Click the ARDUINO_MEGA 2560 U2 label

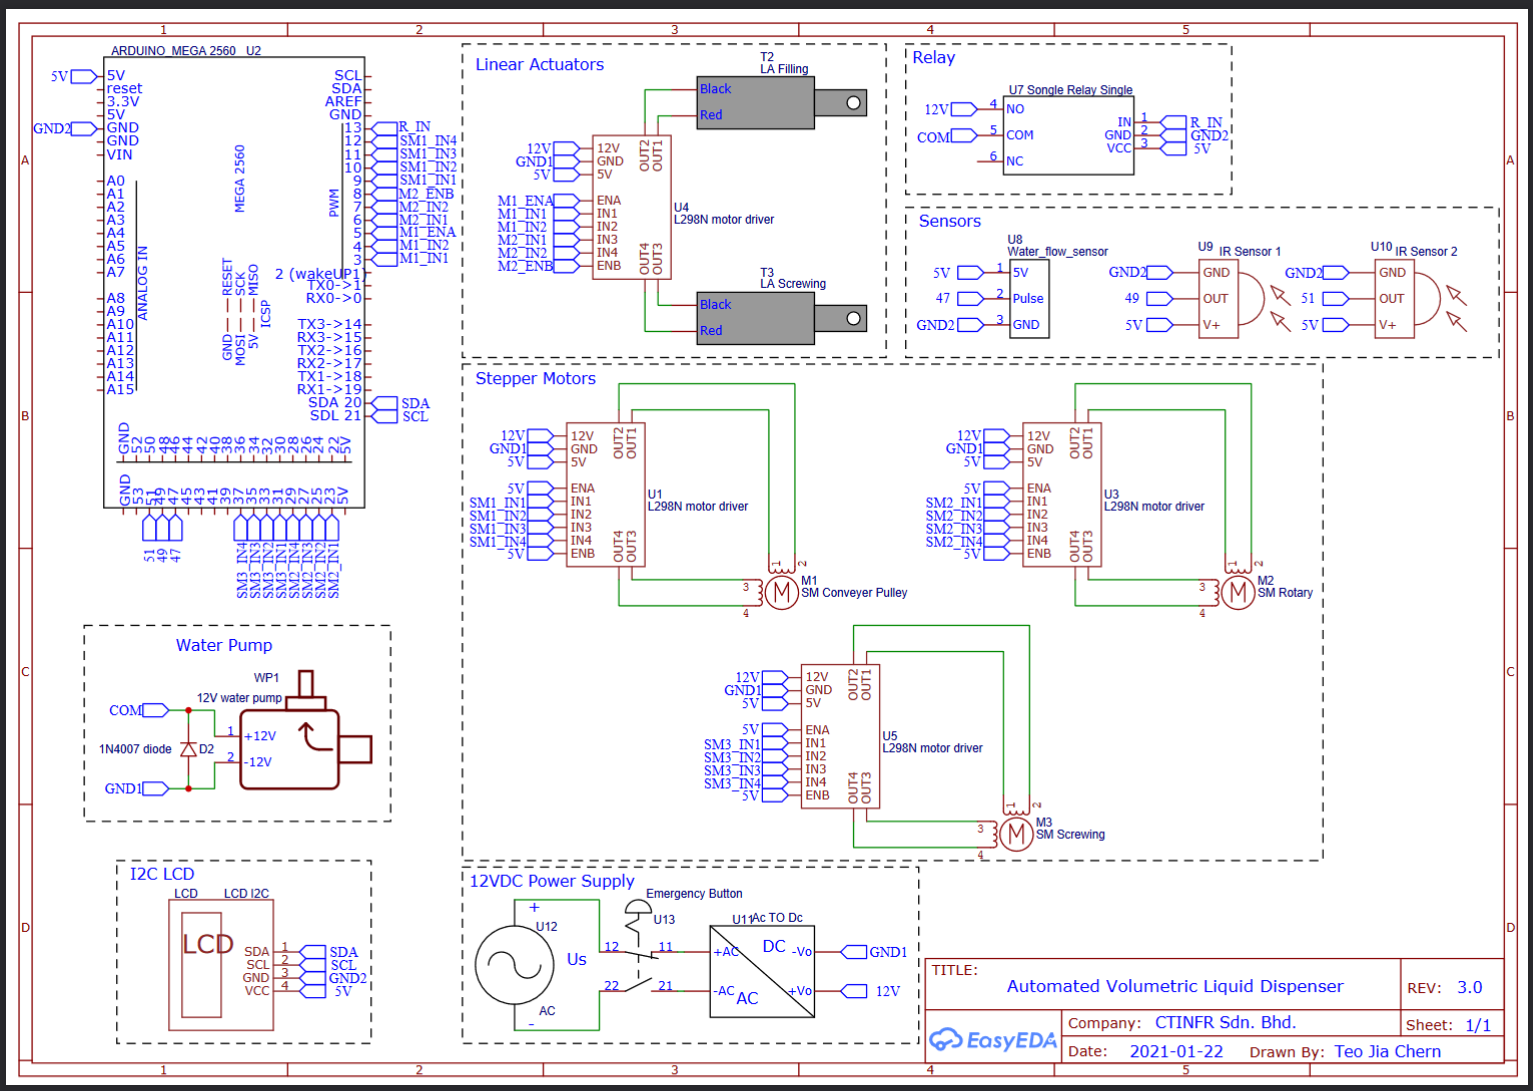(x=186, y=51)
